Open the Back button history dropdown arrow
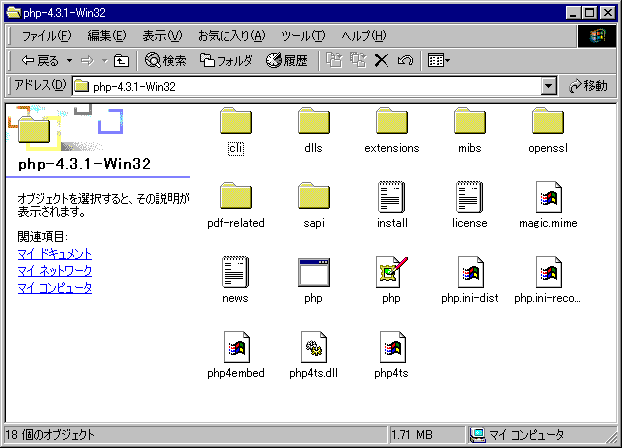This screenshot has width=622, height=448. pyautogui.click(x=69, y=61)
